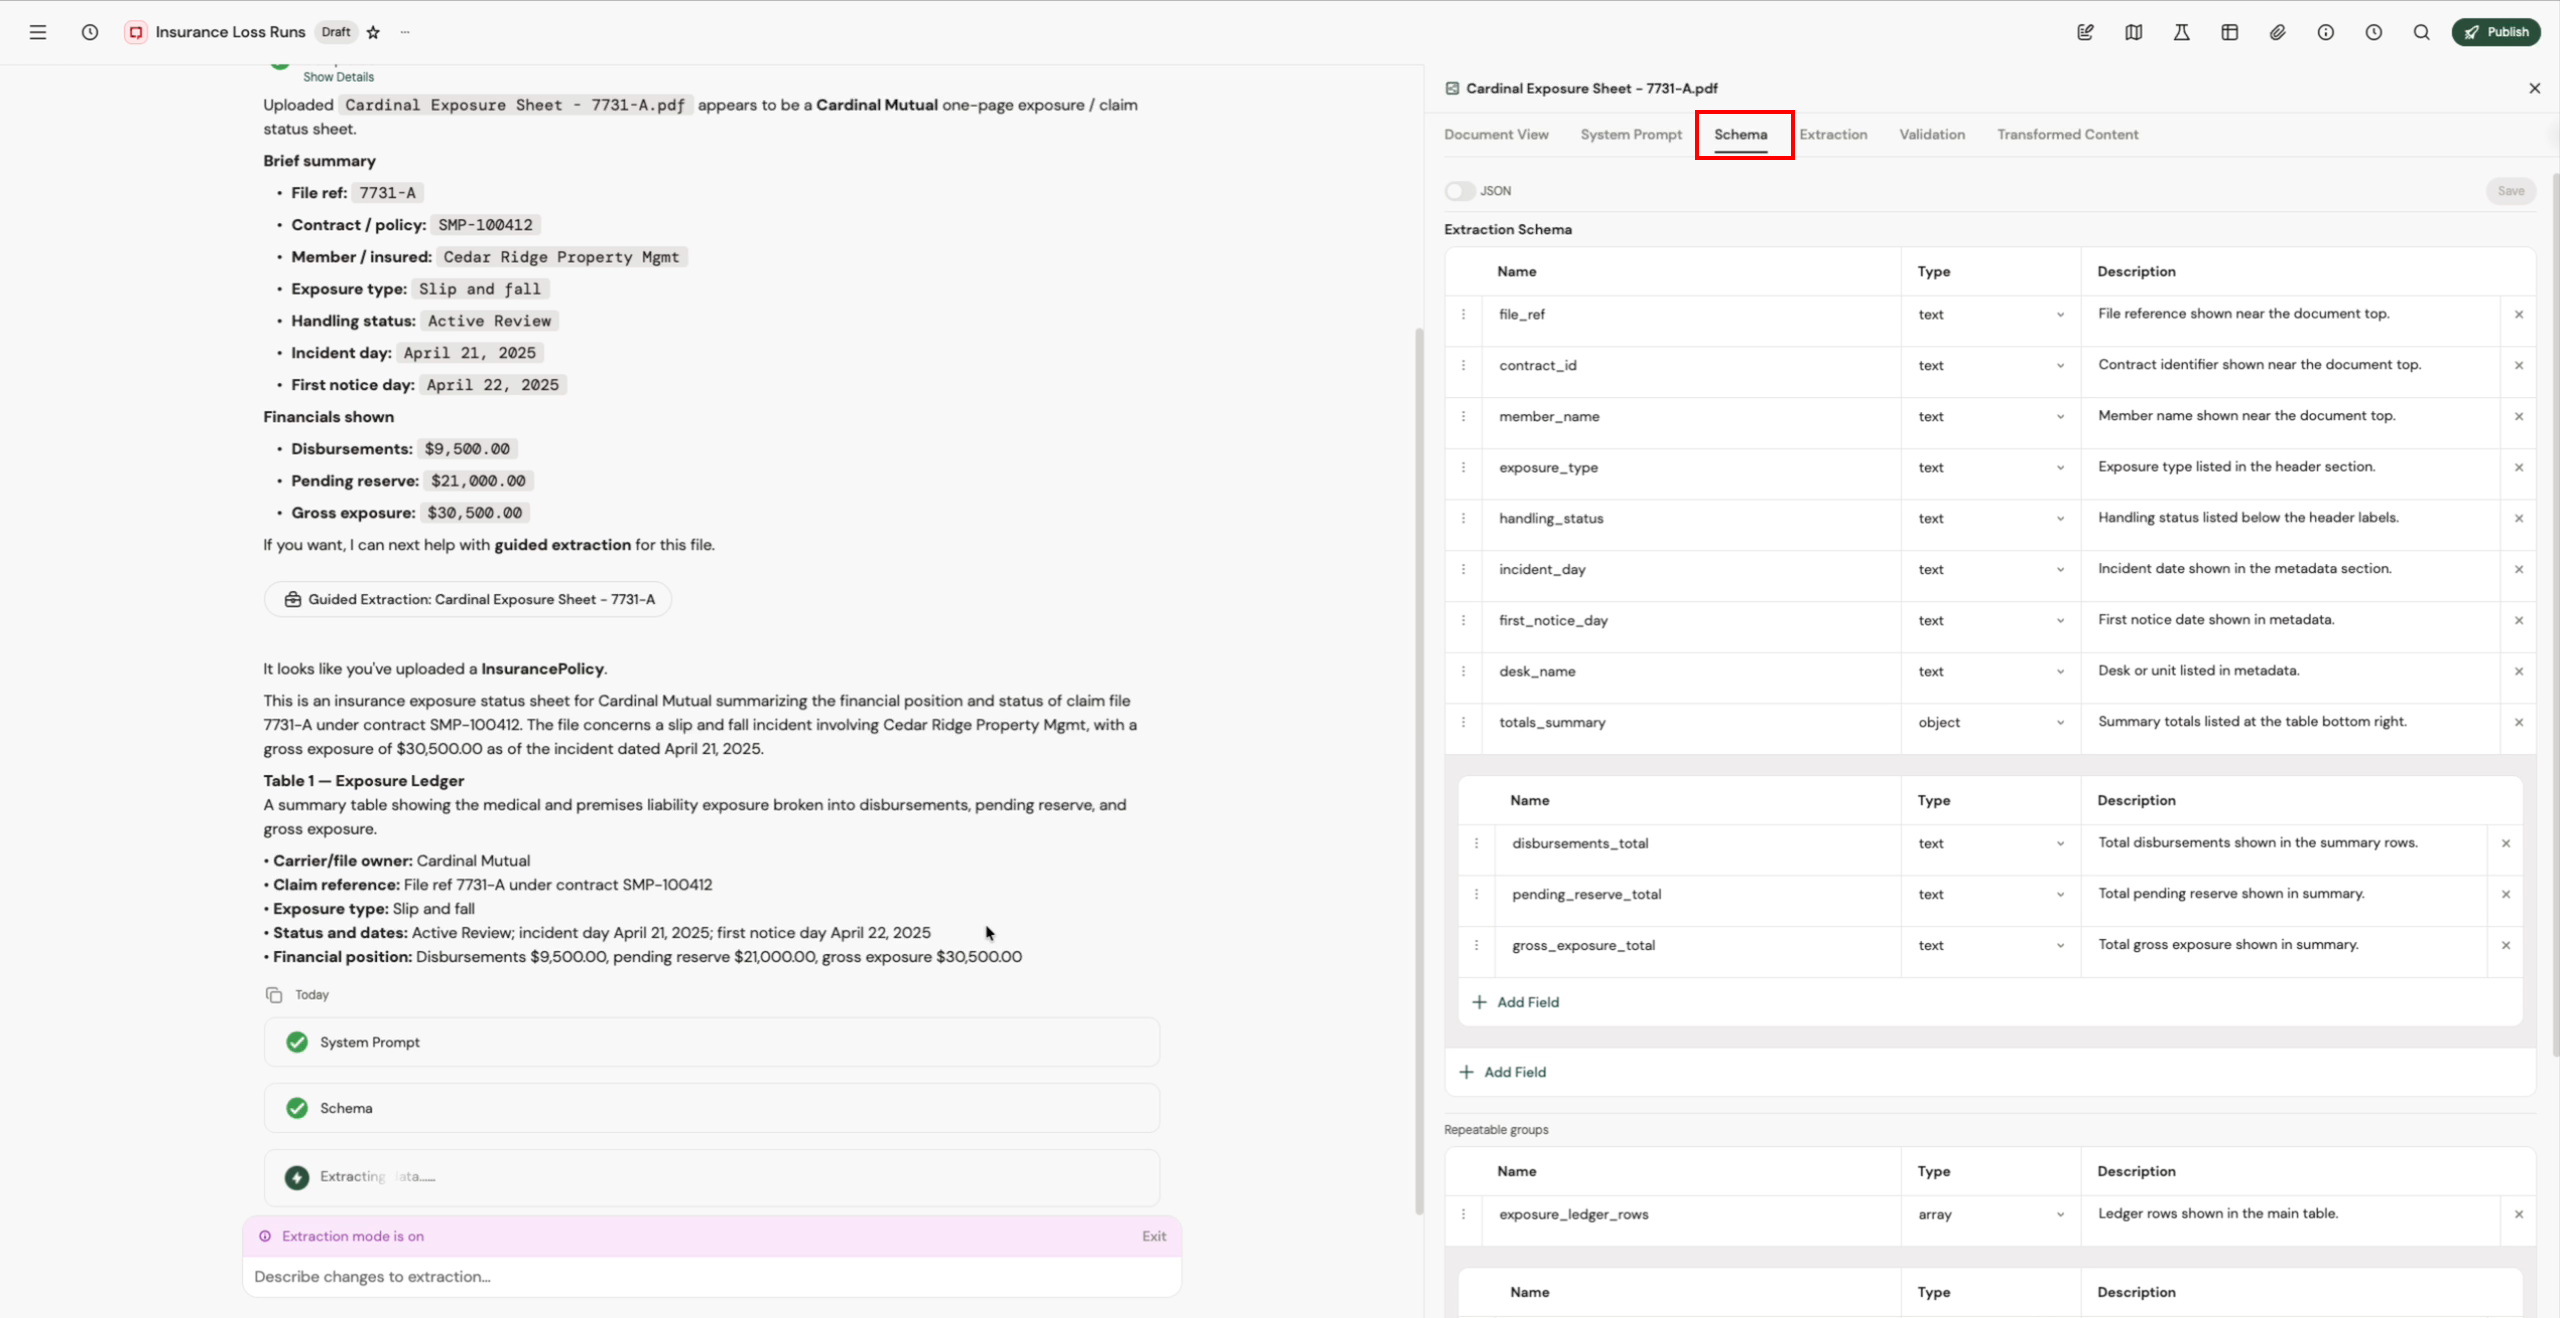The height and width of the screenshot is (1318, 2560).
Task: Open type dropdown for incident_day
Action: tap(1990, 569)
